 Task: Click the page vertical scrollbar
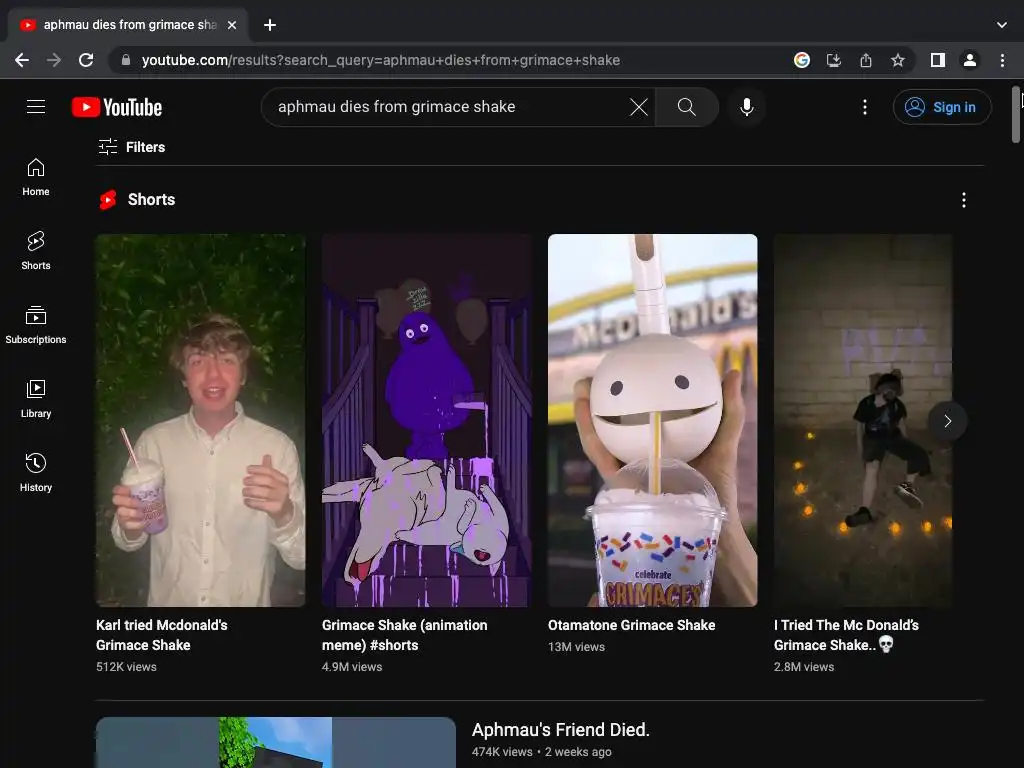(1016, 114)
